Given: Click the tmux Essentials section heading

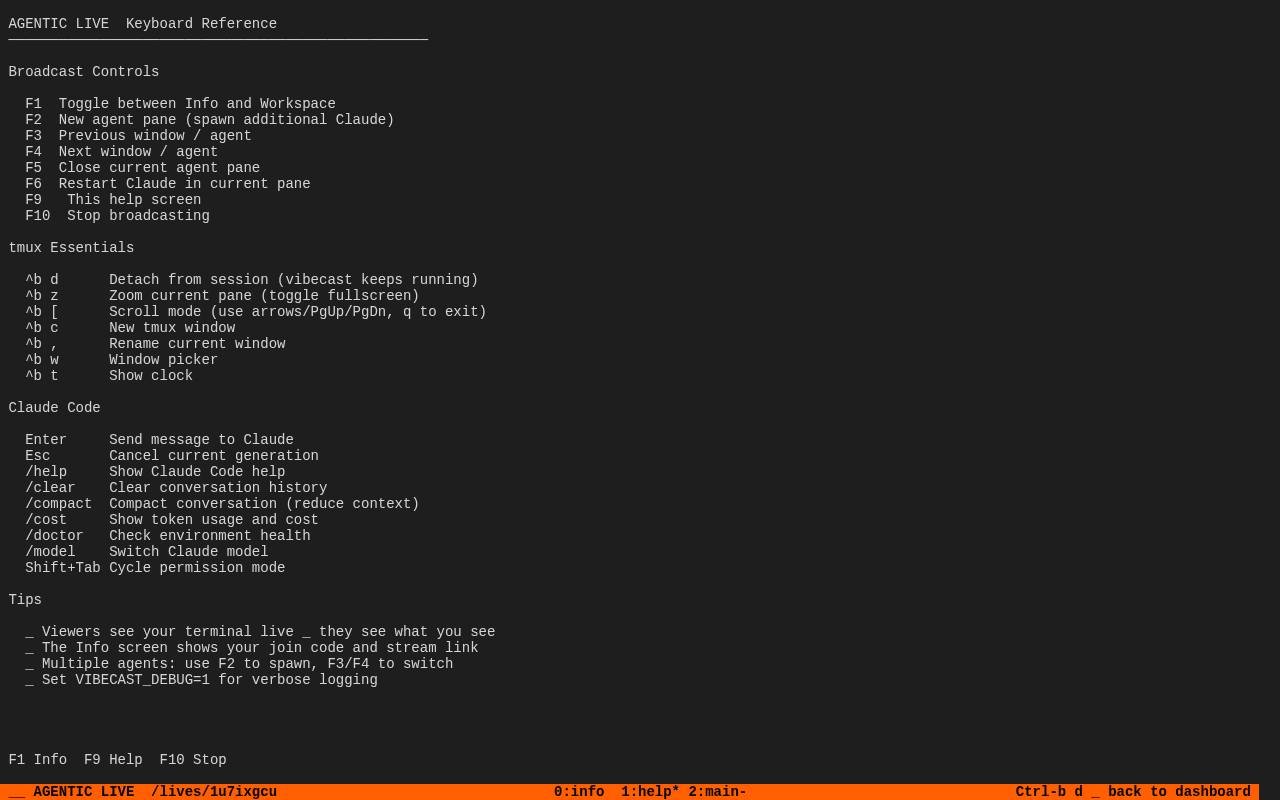Looking at the screenshot, I should coord(71,248).
